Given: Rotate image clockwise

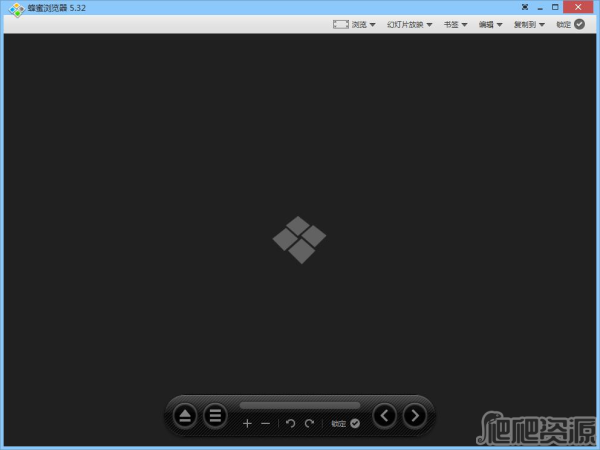Looking at the screenshot, I should pyautogui.click(x=309, y=424).
